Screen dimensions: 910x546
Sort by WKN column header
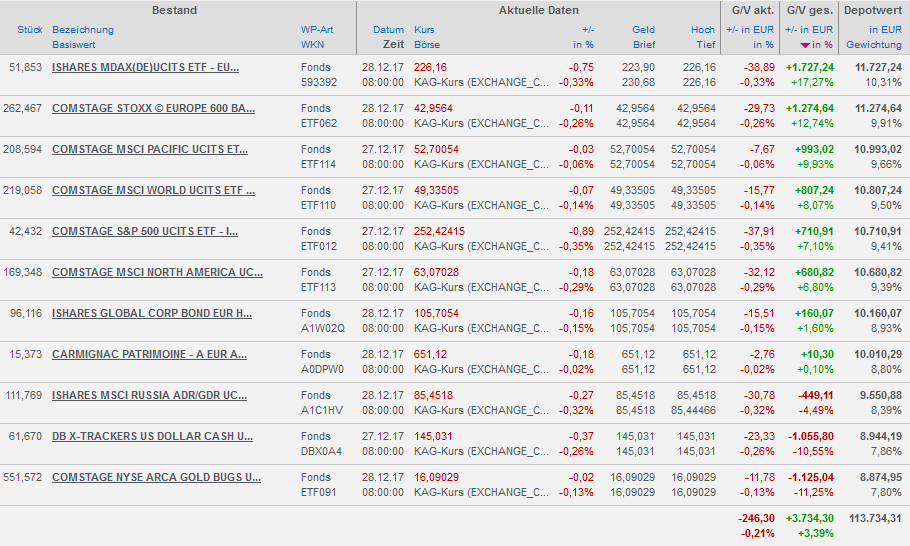pyautogui.click(x=312, y=45)
